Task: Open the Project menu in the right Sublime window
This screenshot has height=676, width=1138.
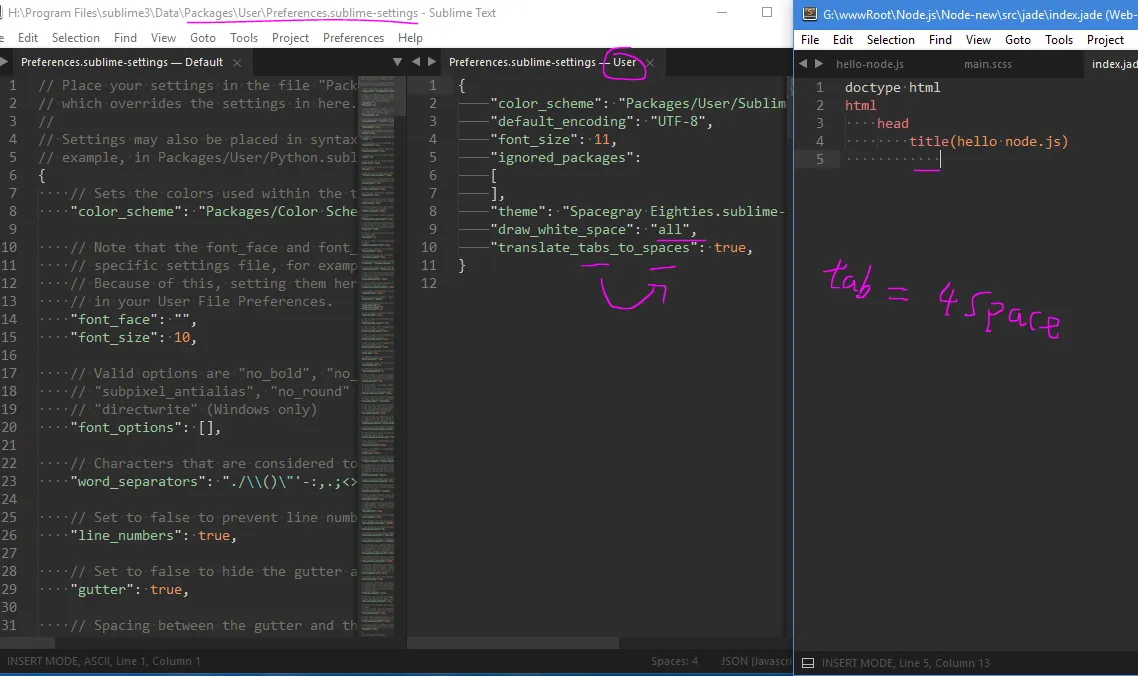Action: coord(1105,40)
